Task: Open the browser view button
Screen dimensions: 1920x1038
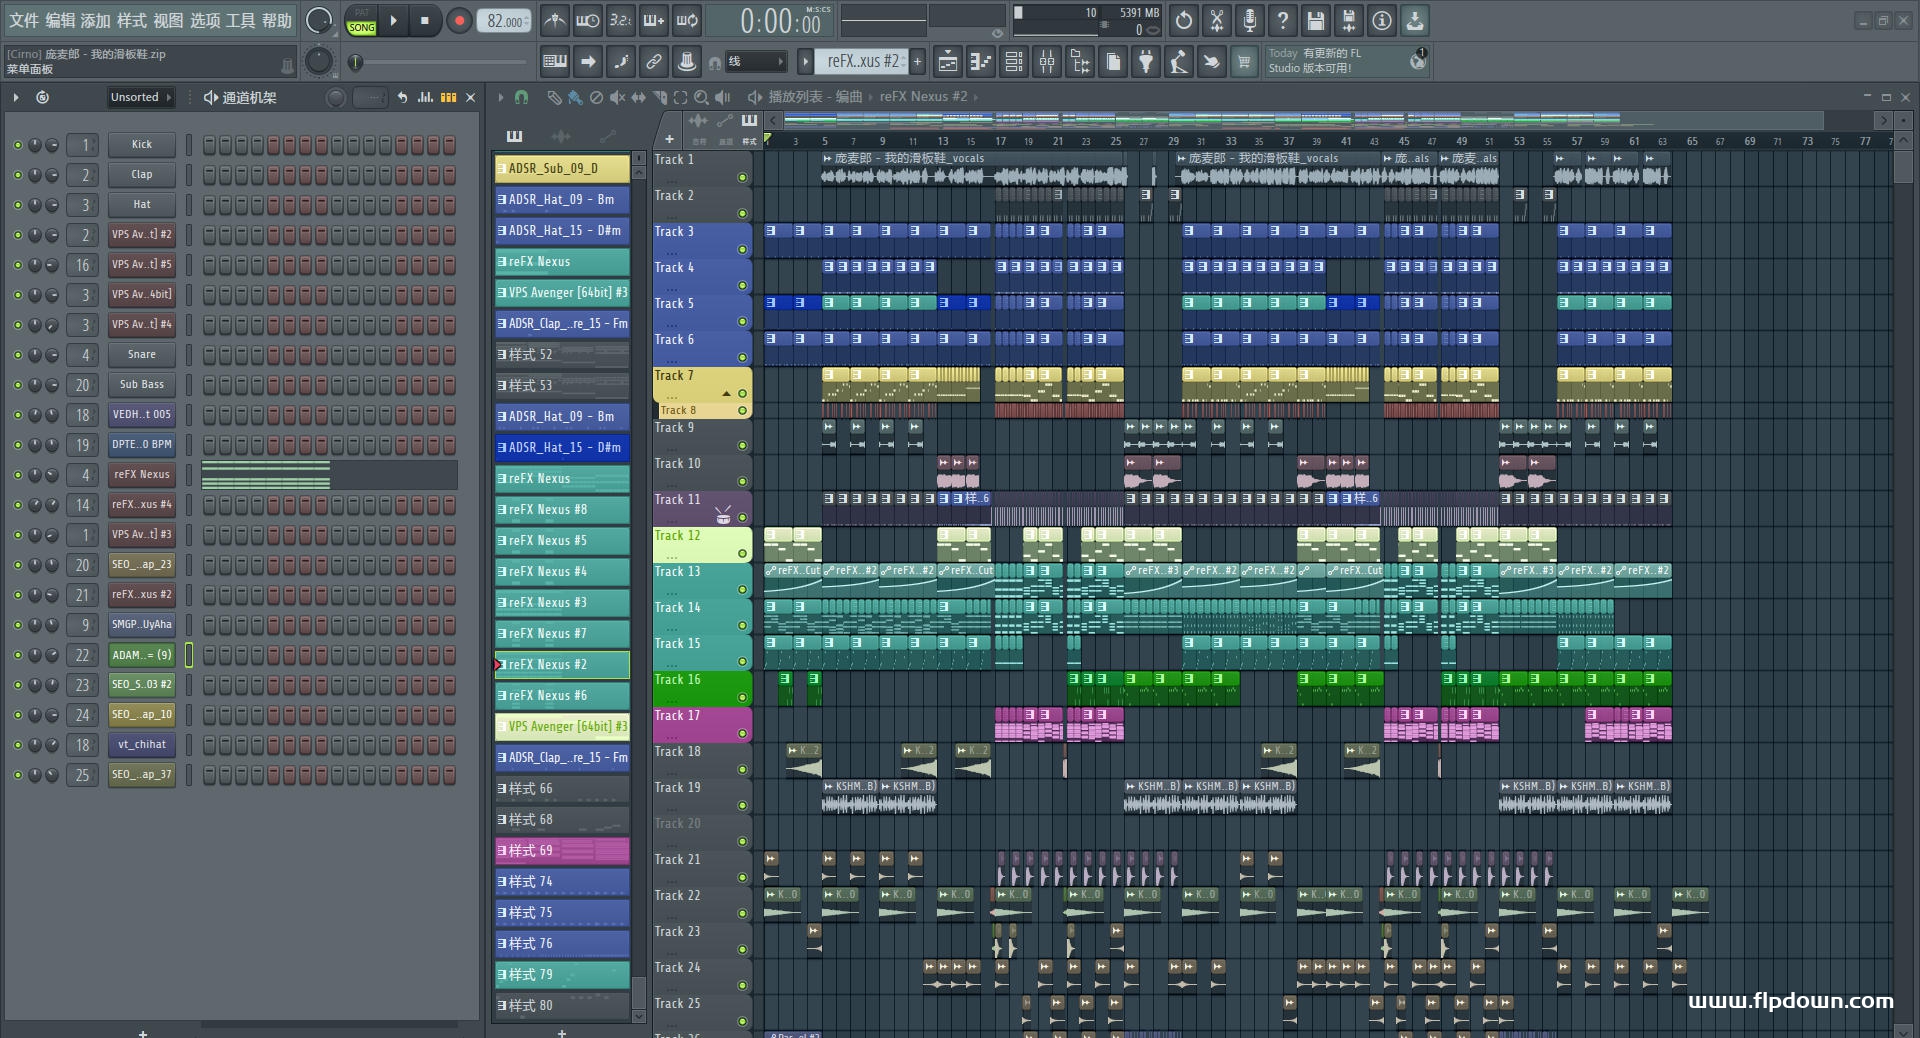Action: pos(1080,62)
